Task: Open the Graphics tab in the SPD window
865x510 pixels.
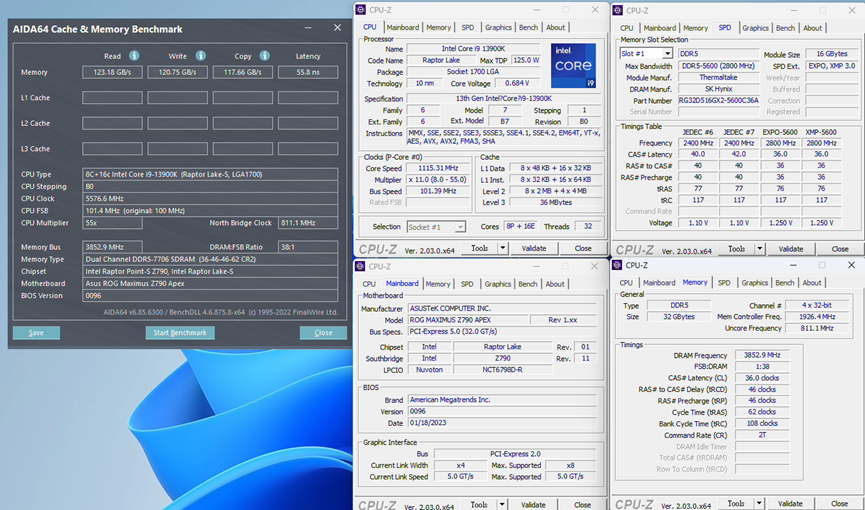Action: pyautogui.click(x=755, y=28)
